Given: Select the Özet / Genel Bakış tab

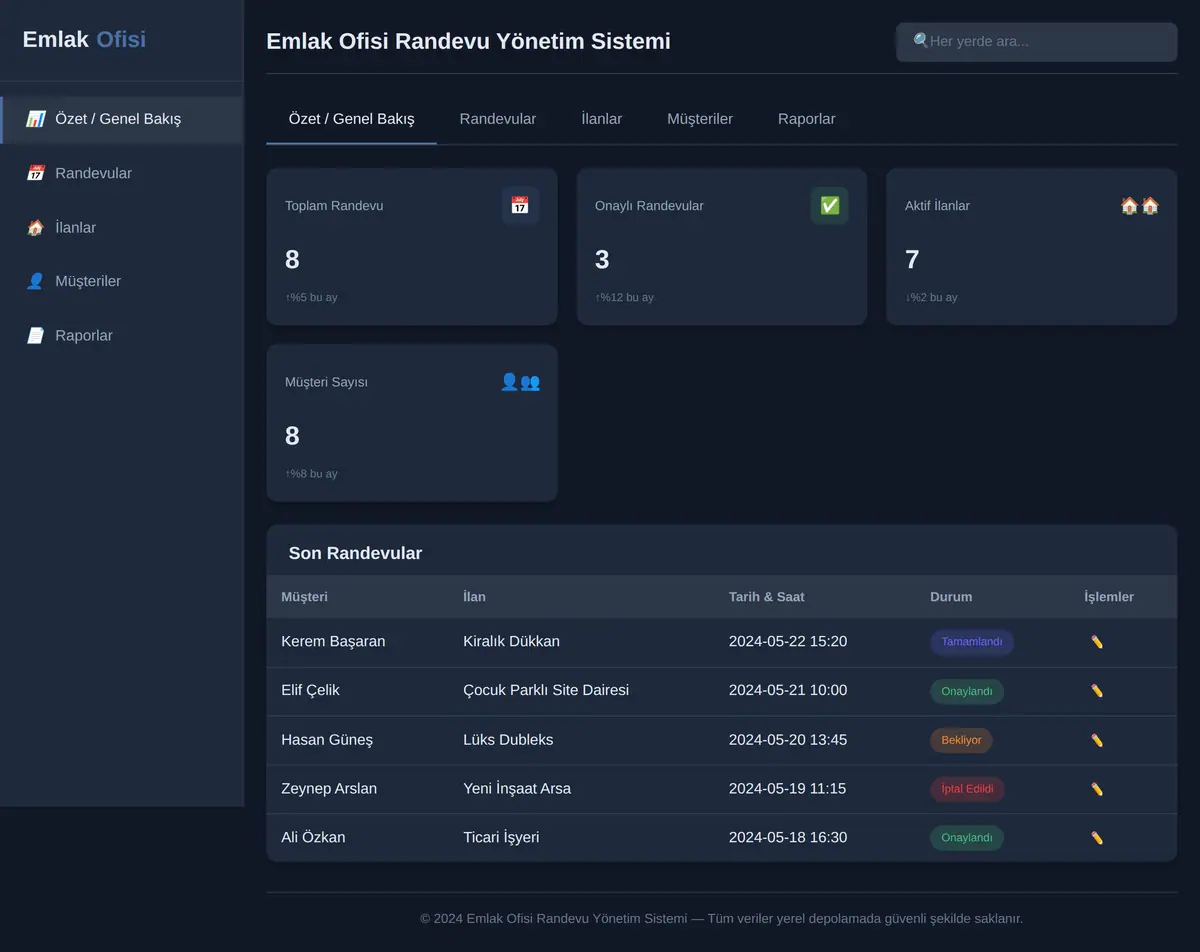Looking at the screenshot, I should 352,119.
